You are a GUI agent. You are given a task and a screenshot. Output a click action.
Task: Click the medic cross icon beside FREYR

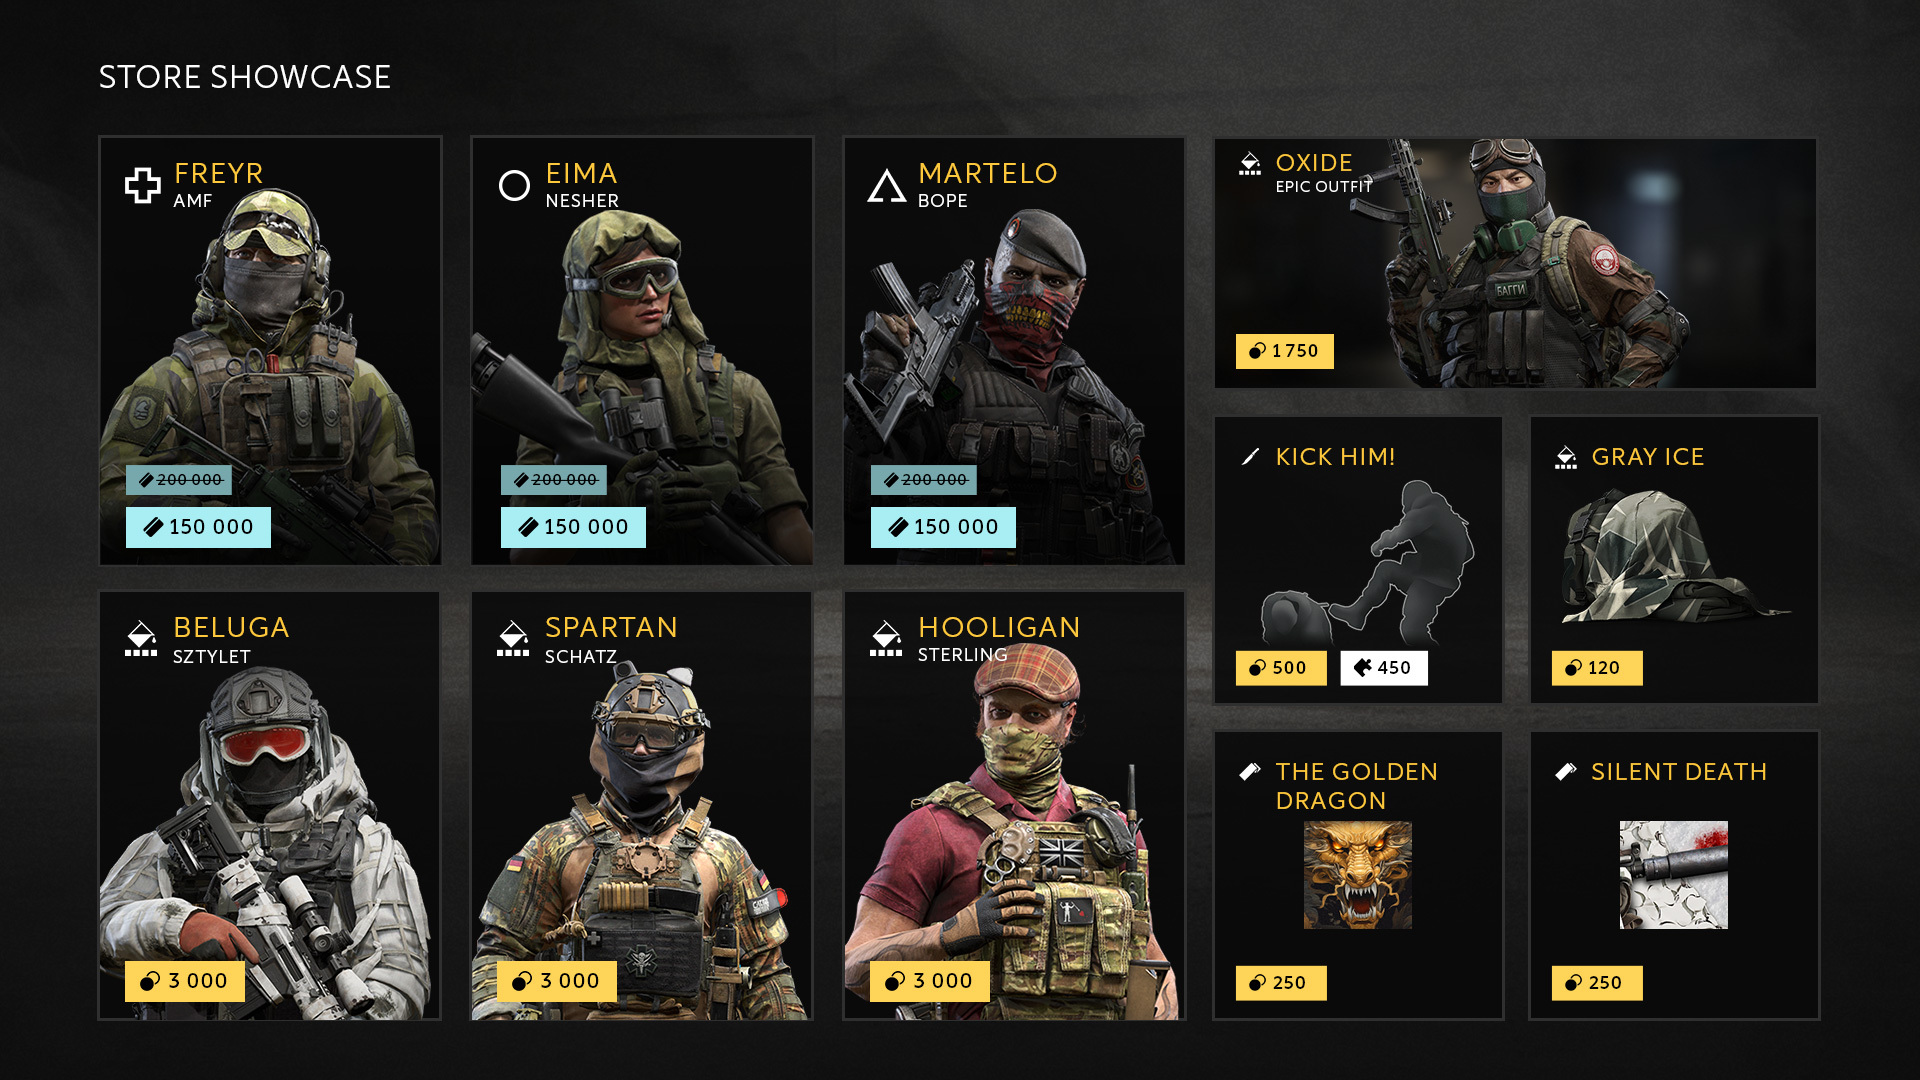tap(142, 185)
